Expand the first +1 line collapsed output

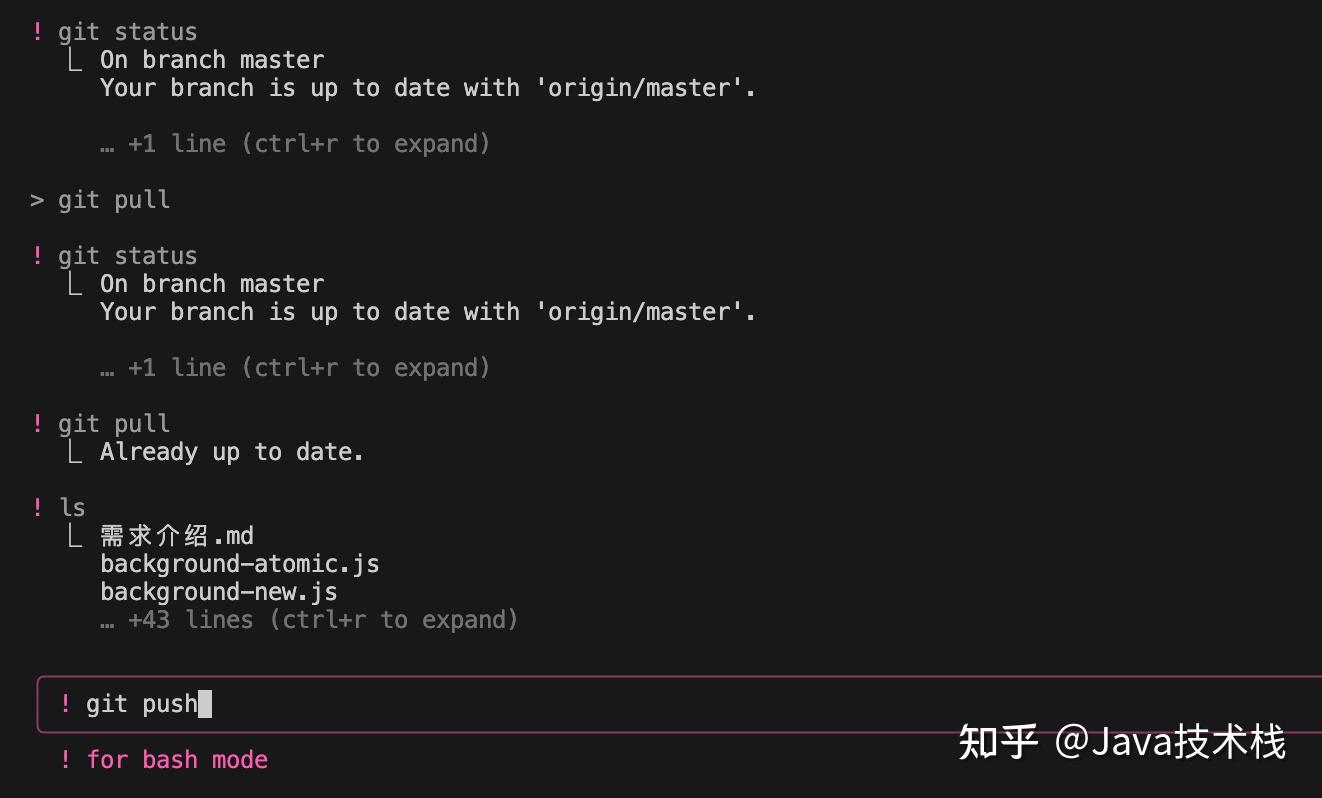[295, 144]
